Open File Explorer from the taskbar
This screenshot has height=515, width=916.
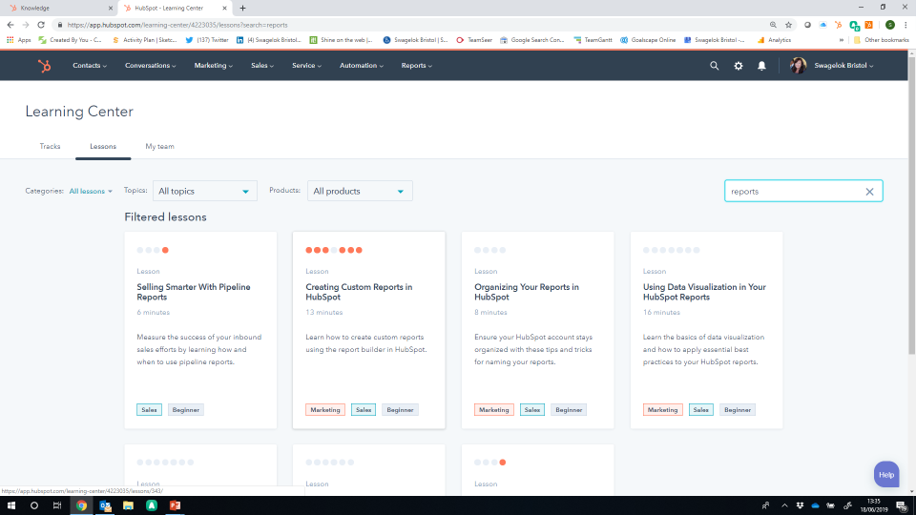click(x=128, y=506)
